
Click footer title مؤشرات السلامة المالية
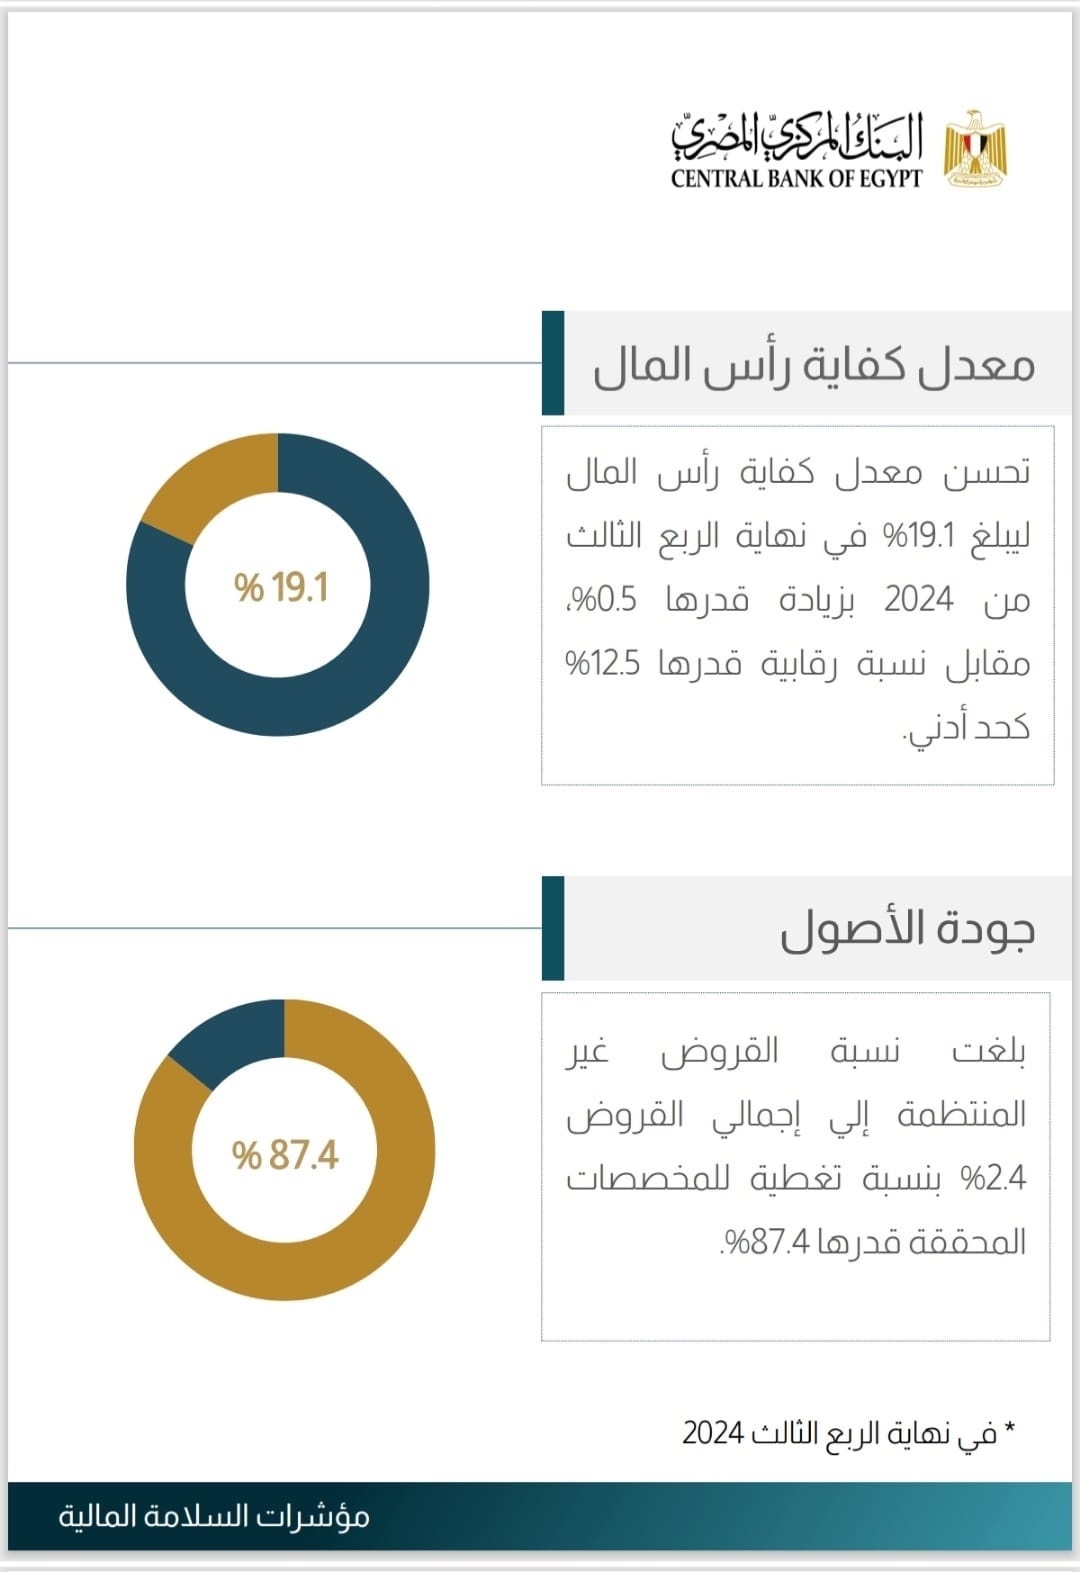[214, 1516]
